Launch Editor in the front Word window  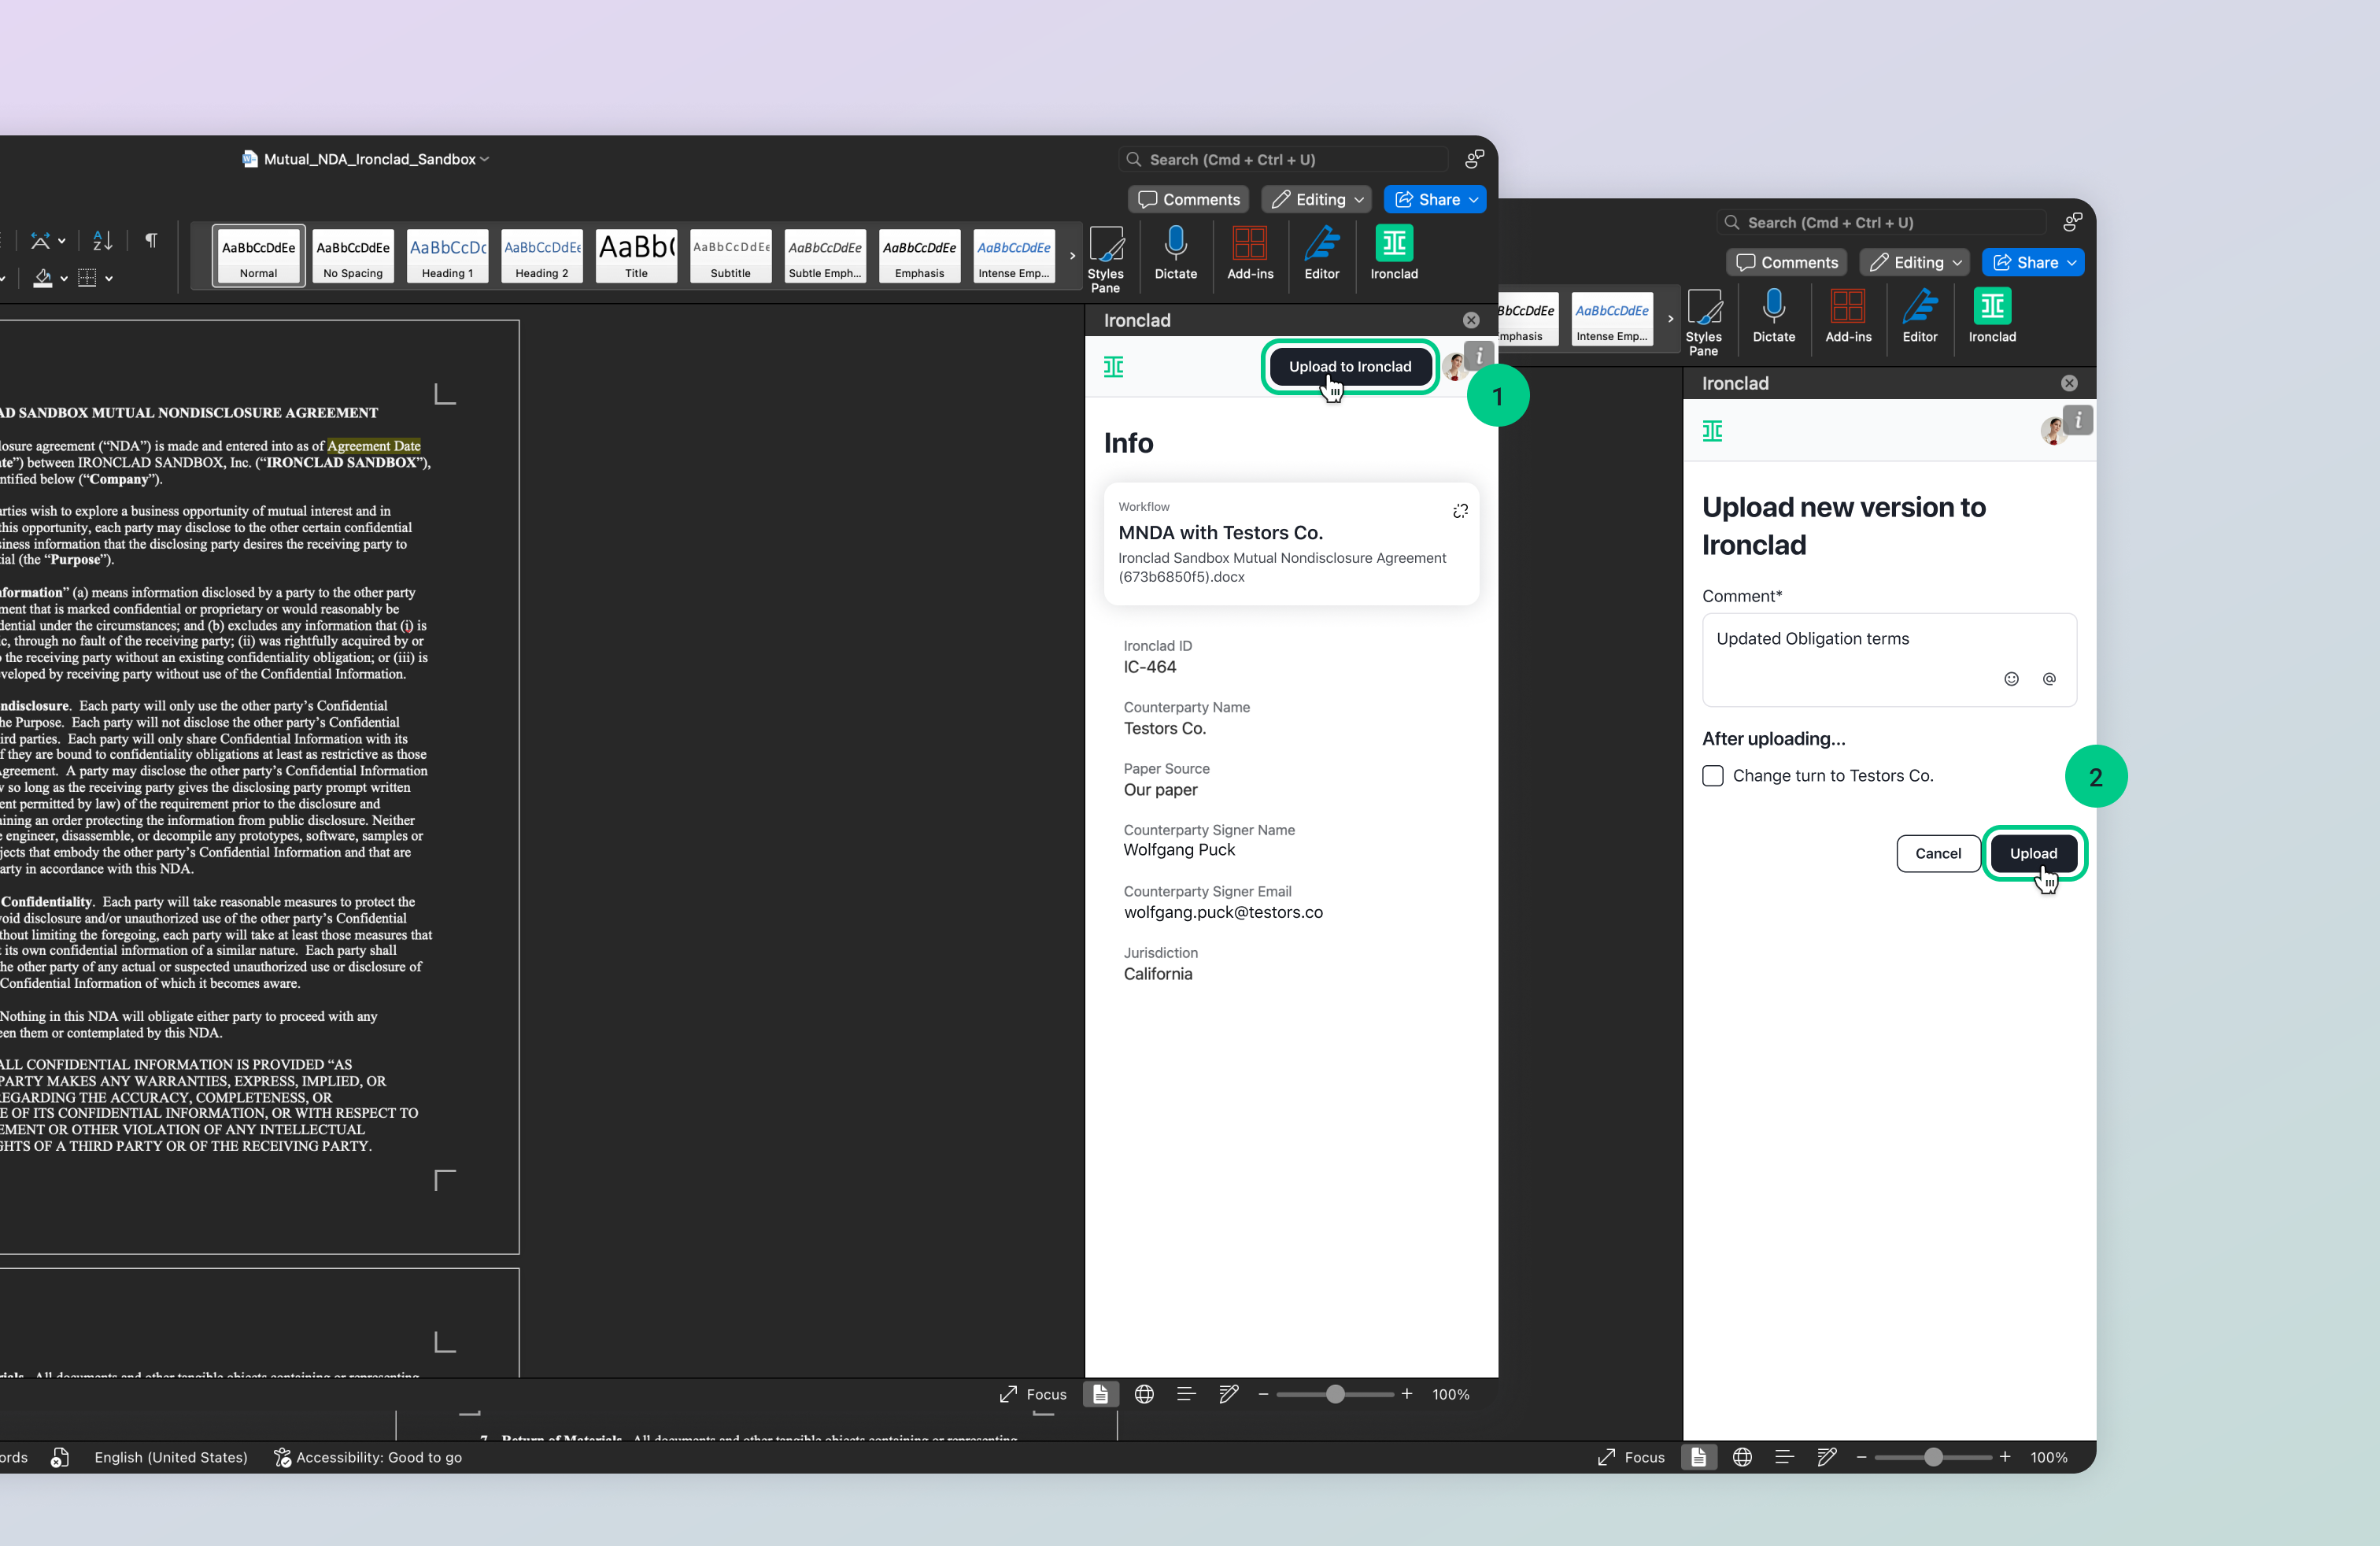click(x=1321, y=252)
